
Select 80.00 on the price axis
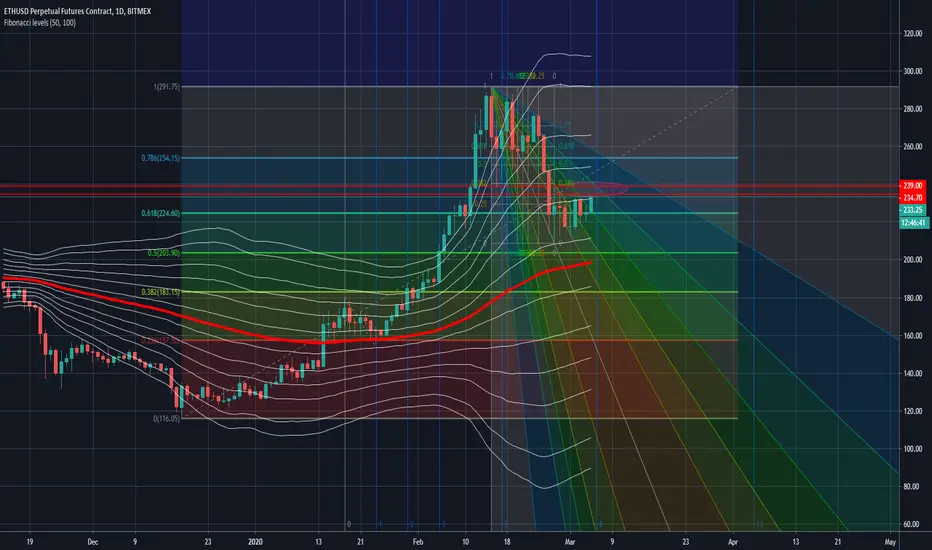tap(912, 487)
